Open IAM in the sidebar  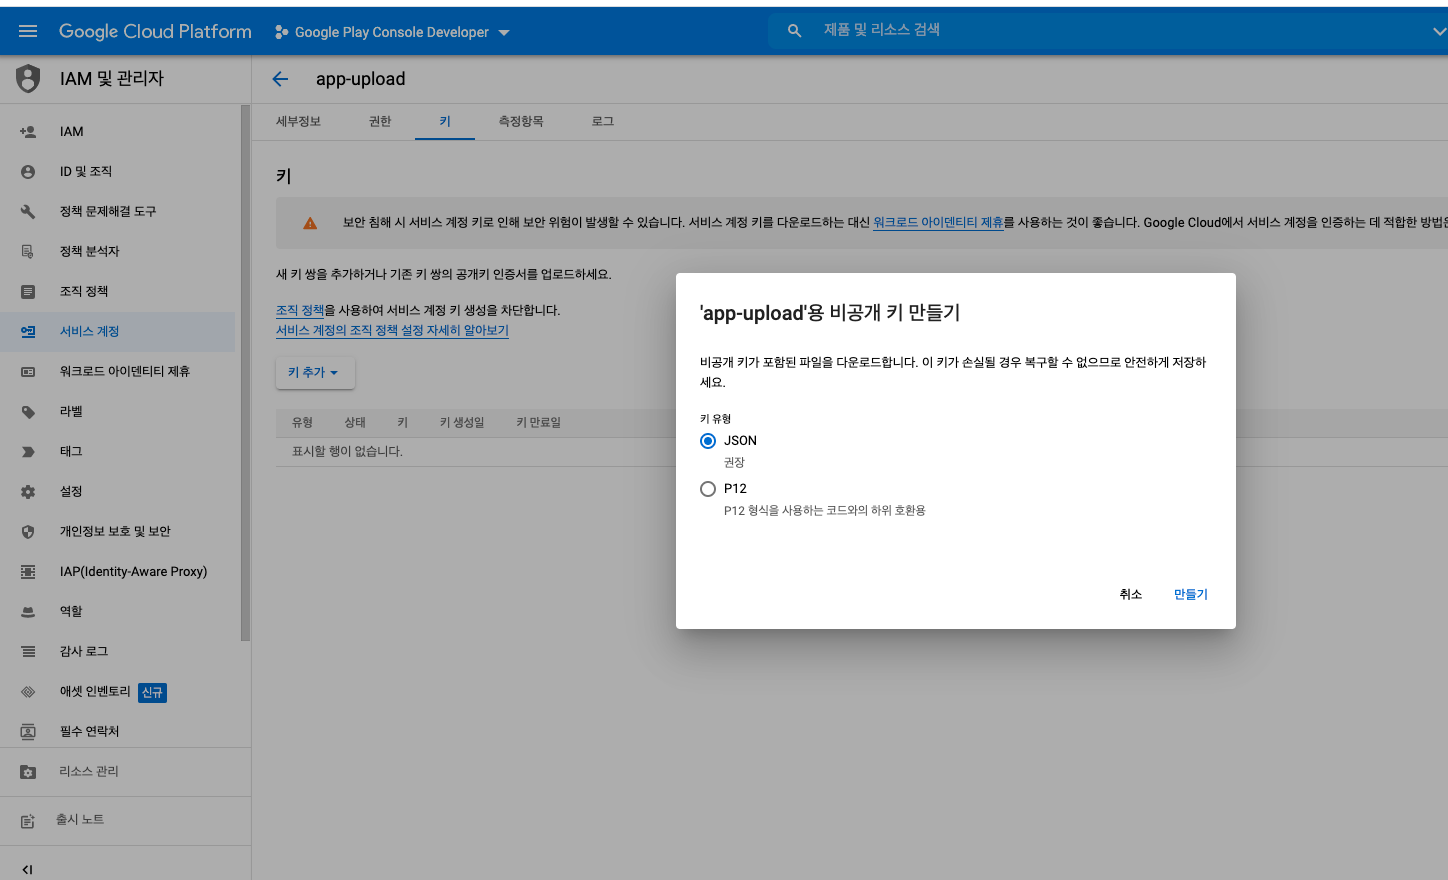point(118,131)
